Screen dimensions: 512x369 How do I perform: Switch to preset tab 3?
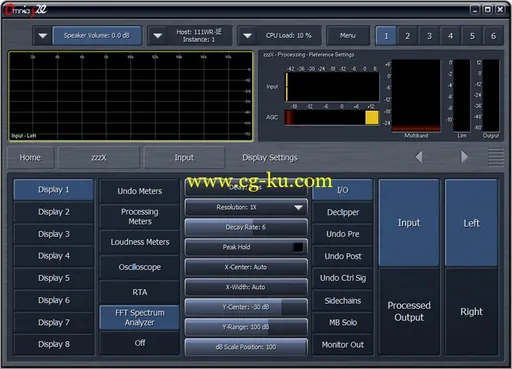pyautogui.click(x=429, y=36)
